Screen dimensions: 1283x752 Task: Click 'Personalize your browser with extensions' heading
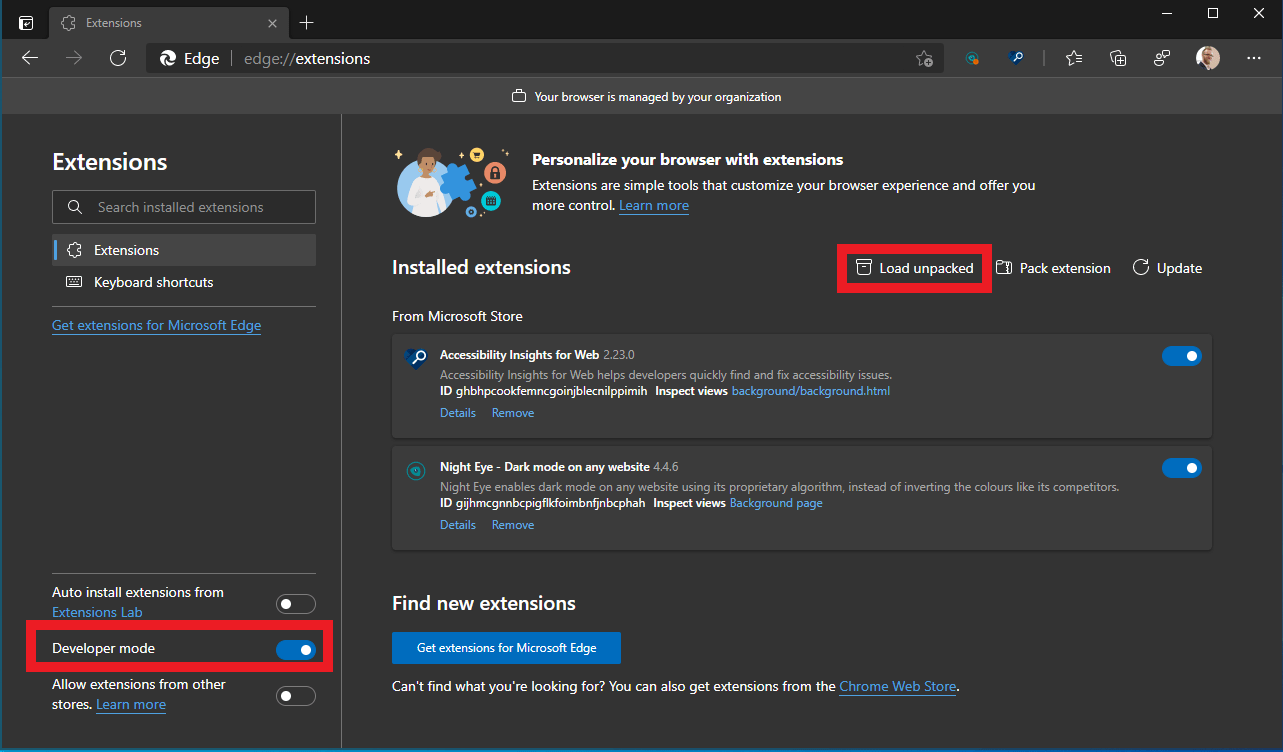pyautogui.click(x=688, y=160)
